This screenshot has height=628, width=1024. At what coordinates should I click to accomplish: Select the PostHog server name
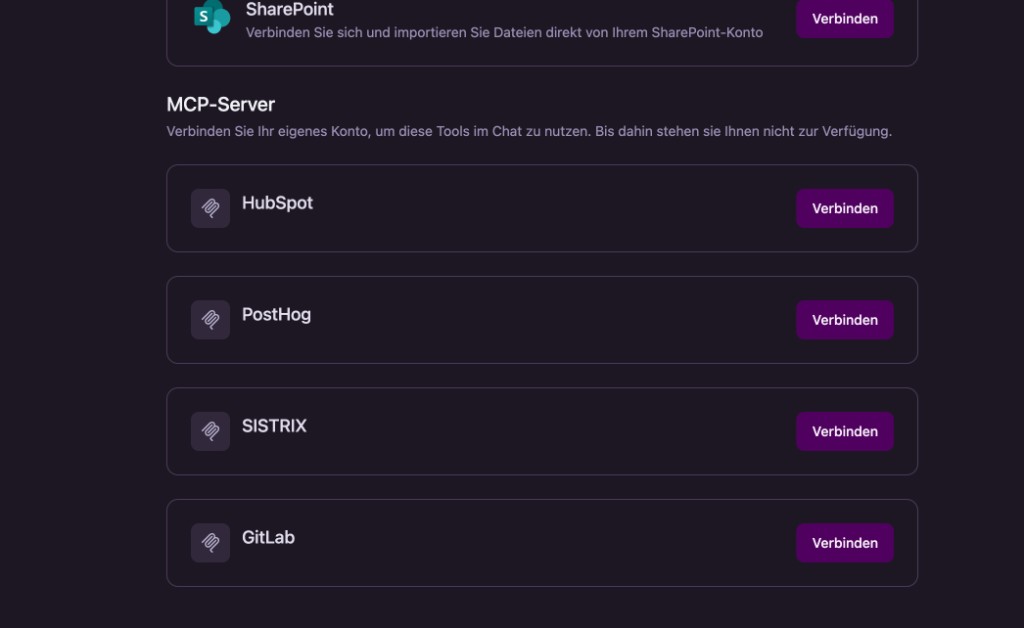276,315
